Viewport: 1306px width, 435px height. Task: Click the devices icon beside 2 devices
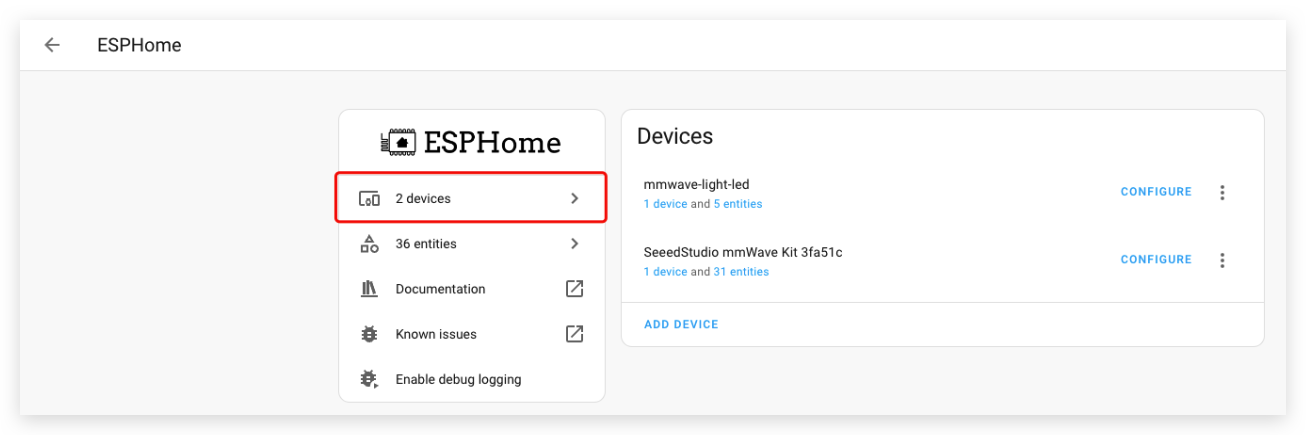coord(369,199)
